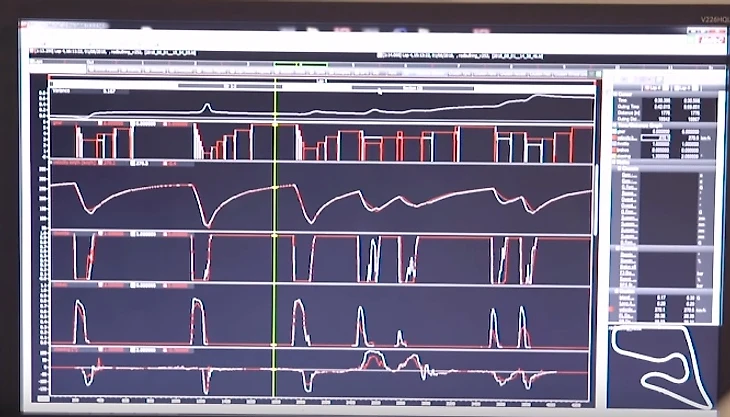Select the yellow vertical cursor line on graphs
The height and width of the screenshot is (417, 730).
275,237
